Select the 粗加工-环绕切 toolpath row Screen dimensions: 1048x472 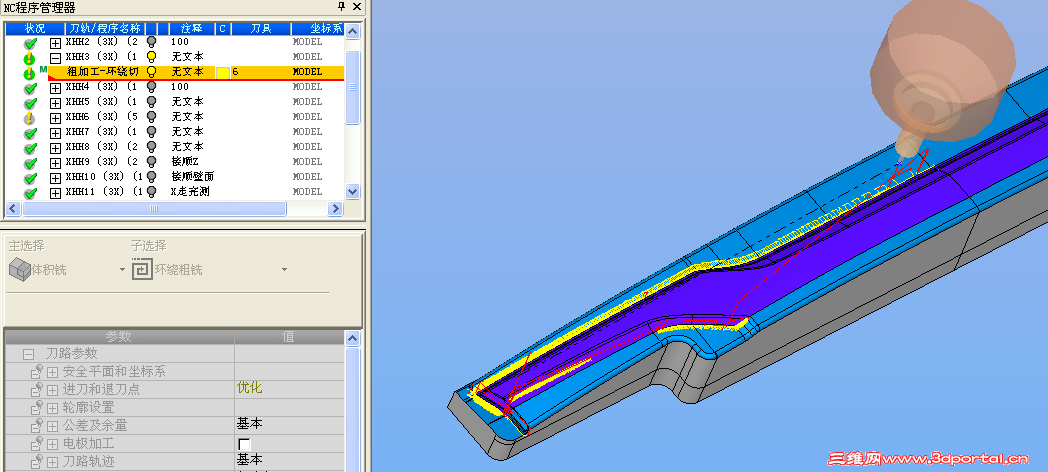pos(196,72)
